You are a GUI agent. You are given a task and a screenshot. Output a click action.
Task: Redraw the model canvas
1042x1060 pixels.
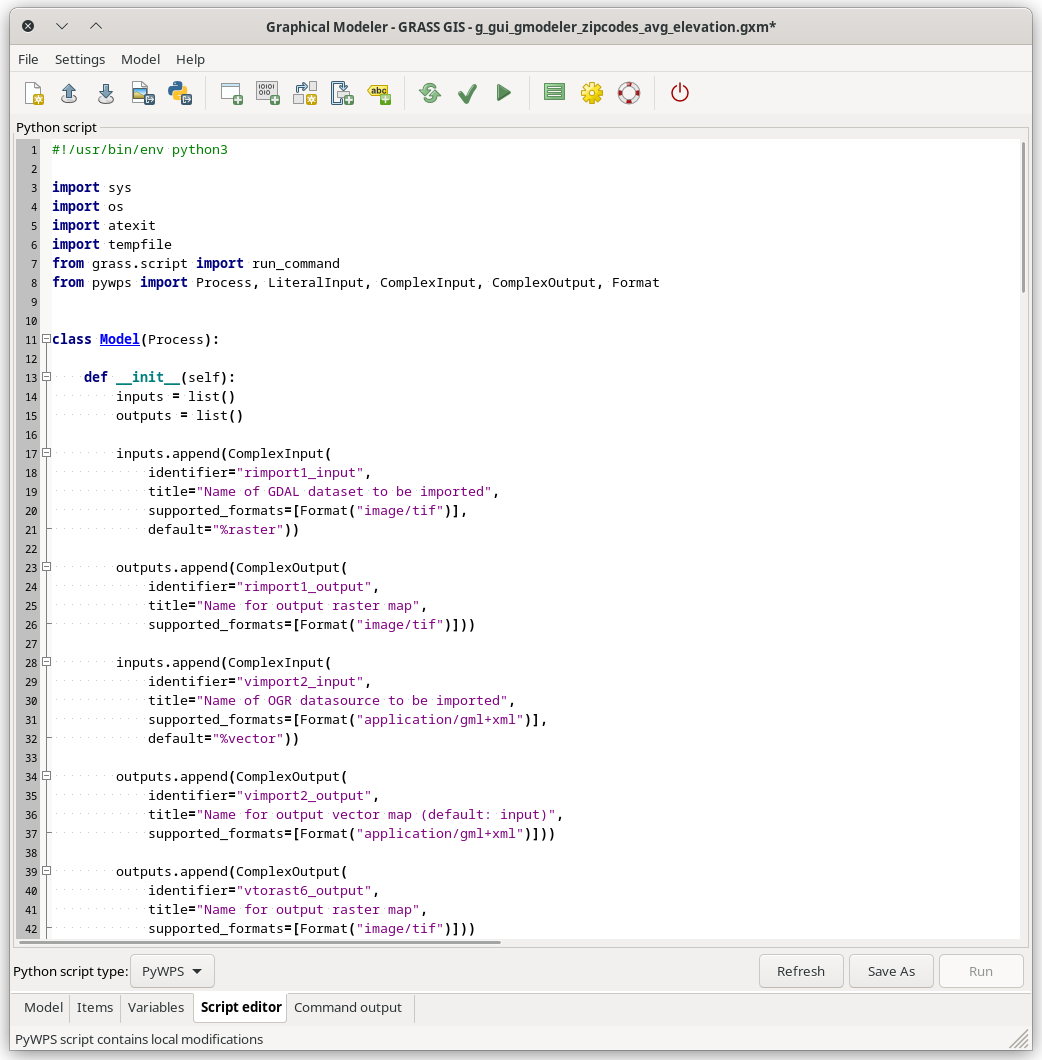point(429,93)
